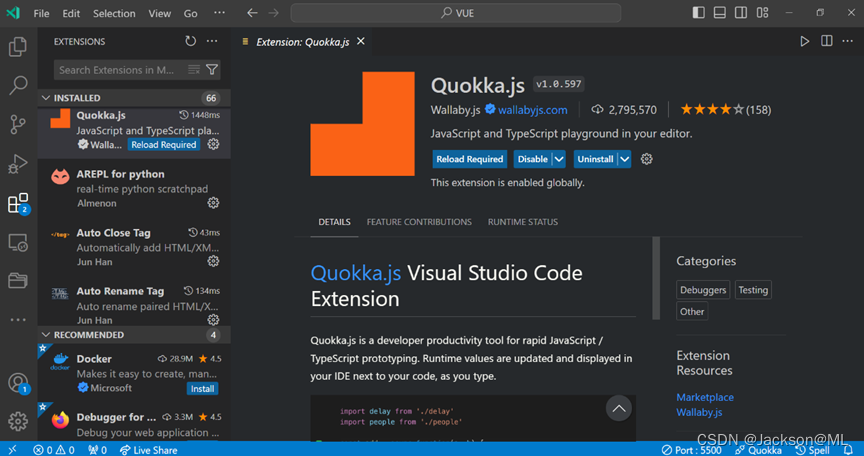Toggle bottom panel layout icon

[x=720, y=13]
